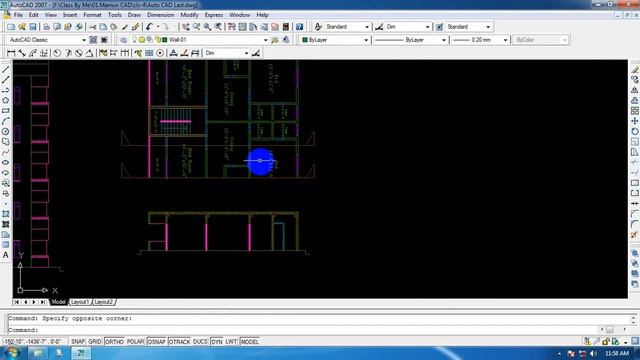Open the AutoCAD Classic workspace dropdown
640x360 pixels.
click(47, 40)
